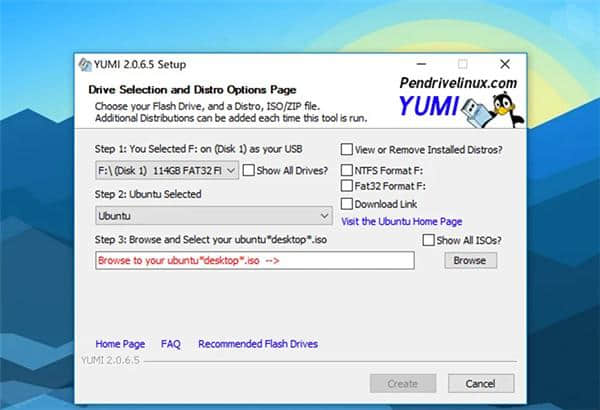Tick NTFS Format F: checkbox
Viewport: 600px width, 410px height.
[x=347, y=170]
